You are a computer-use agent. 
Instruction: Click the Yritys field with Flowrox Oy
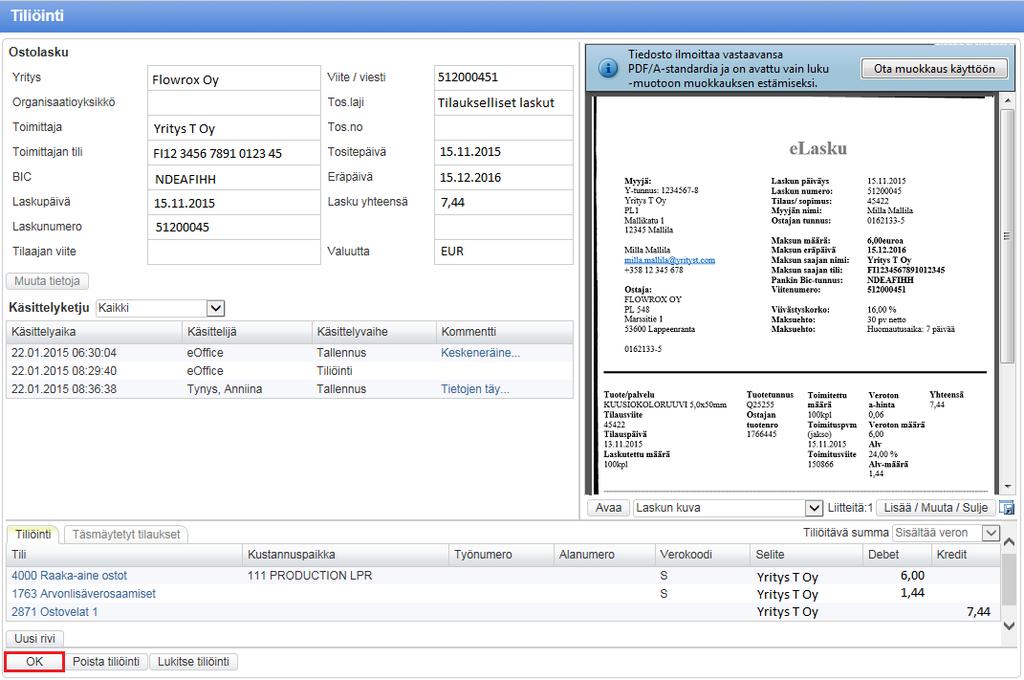234,78
